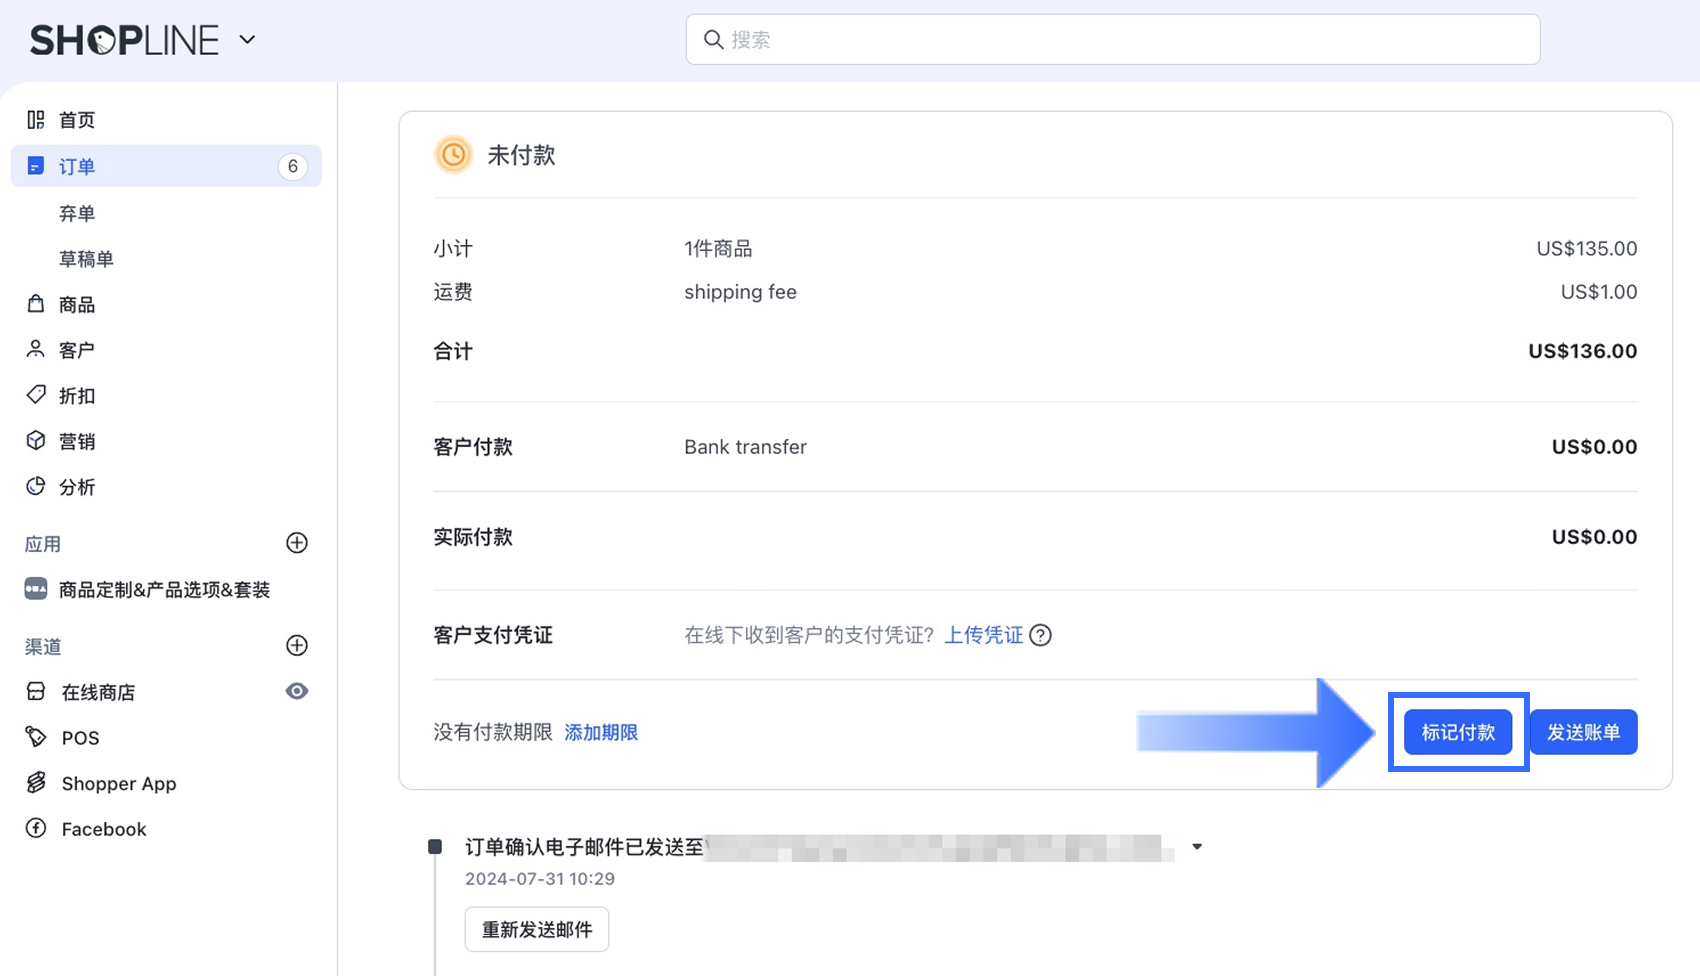The width and height of the screenshot is (1700, 976).
Task: Click the 上传凭证 upload link
Action: pyautogui.click(x=984, y=636)
